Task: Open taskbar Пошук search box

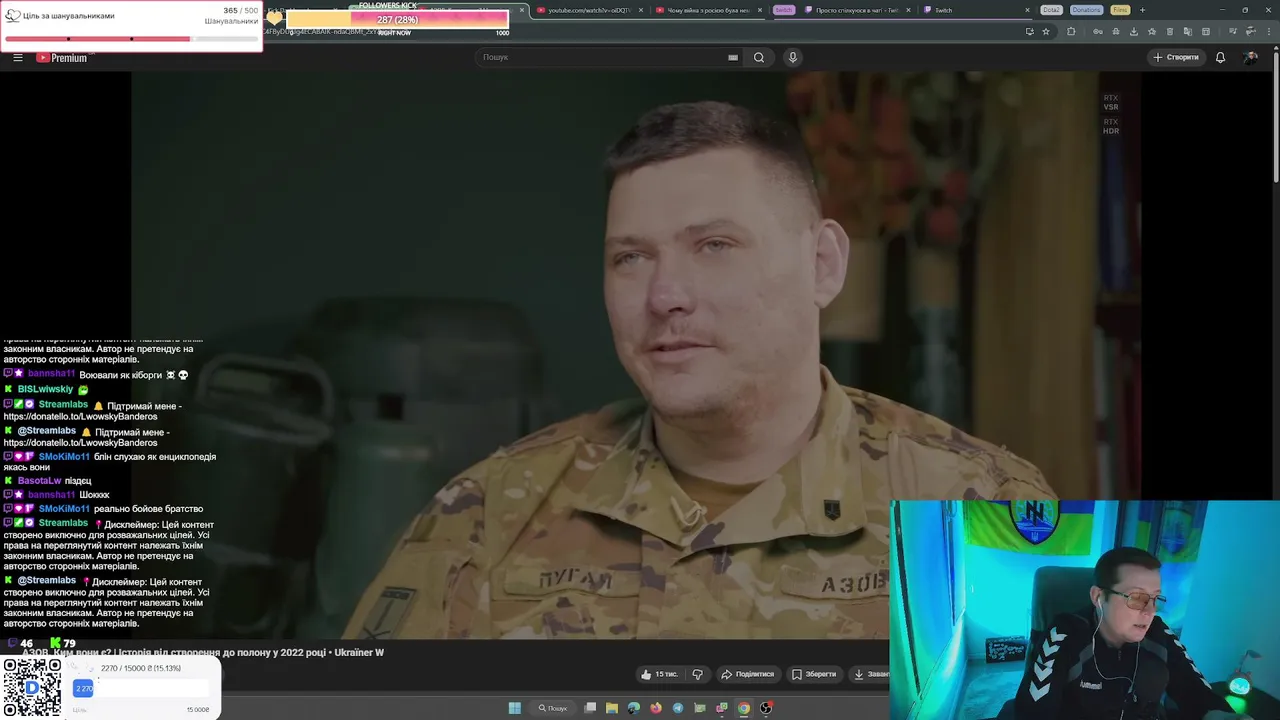Action: 552,708
